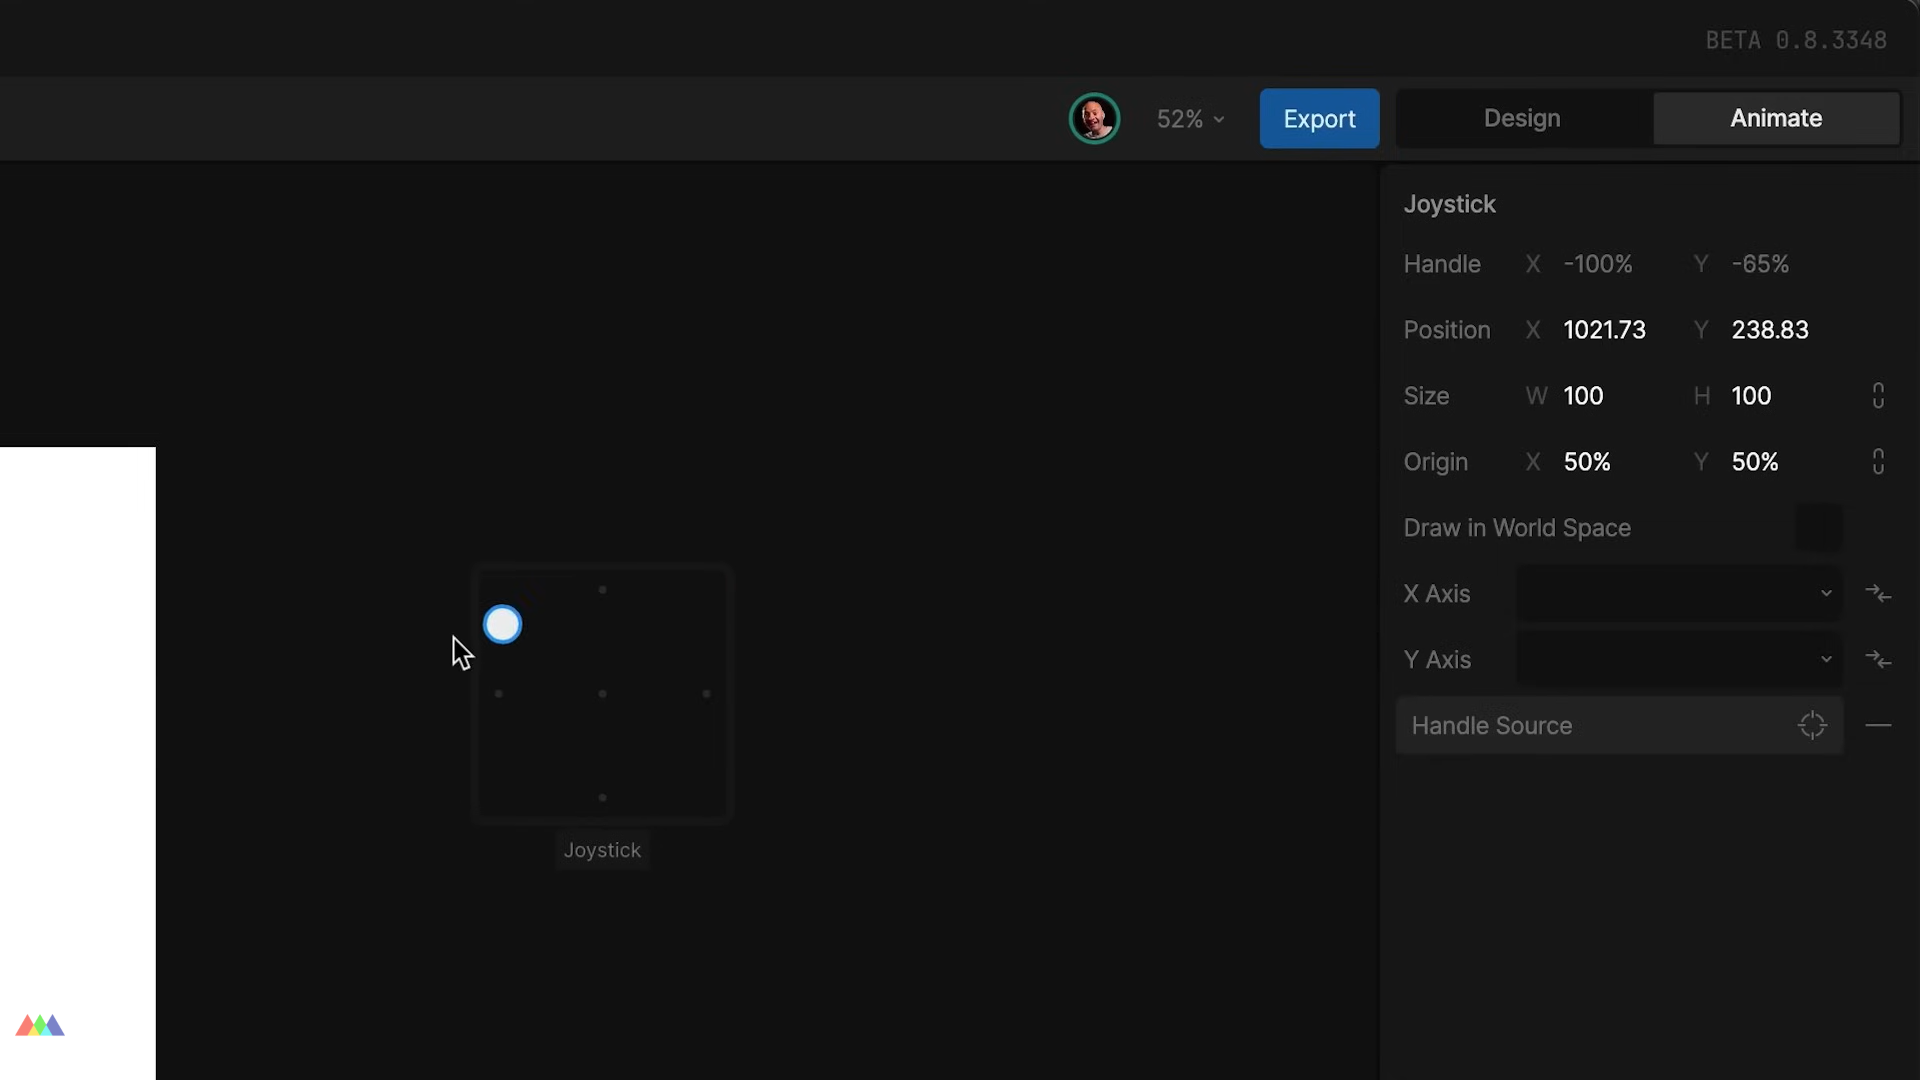
Task: Click the Y Axis link icon
Action: (1878, 660)
